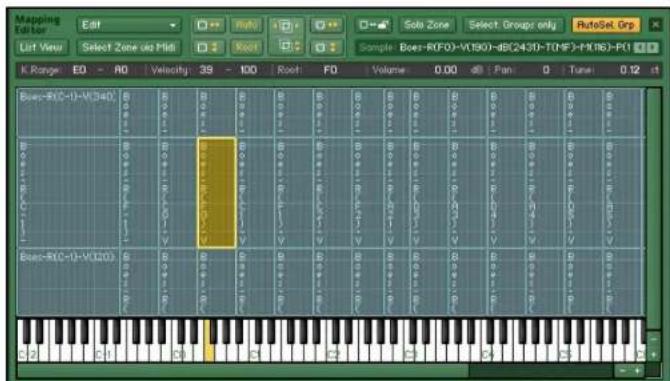Click the Velocity low value 39
Screen dimensions: 670x381
(x=206, y=70)
